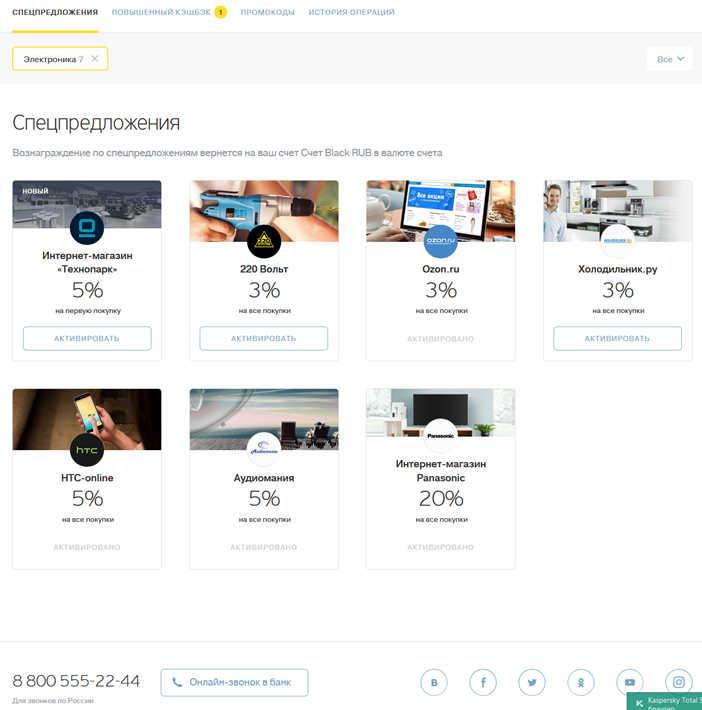This screenshot has height=710, width=702.
Task: Activate the 220 Вольт offer
Action: click(264, 338)
